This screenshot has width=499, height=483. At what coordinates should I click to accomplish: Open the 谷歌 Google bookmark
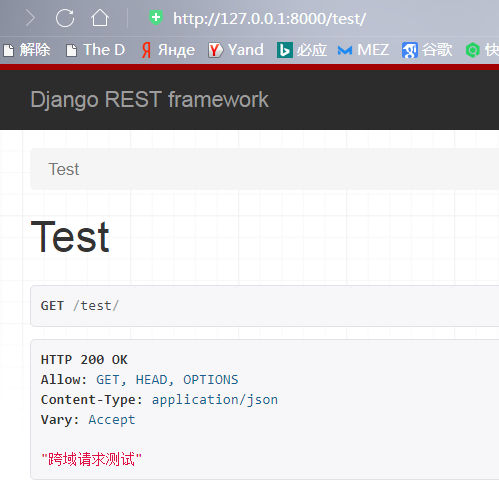click(x=427, y=50)
